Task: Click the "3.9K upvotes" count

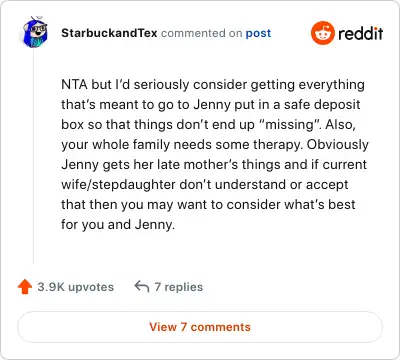Action: 76,287
